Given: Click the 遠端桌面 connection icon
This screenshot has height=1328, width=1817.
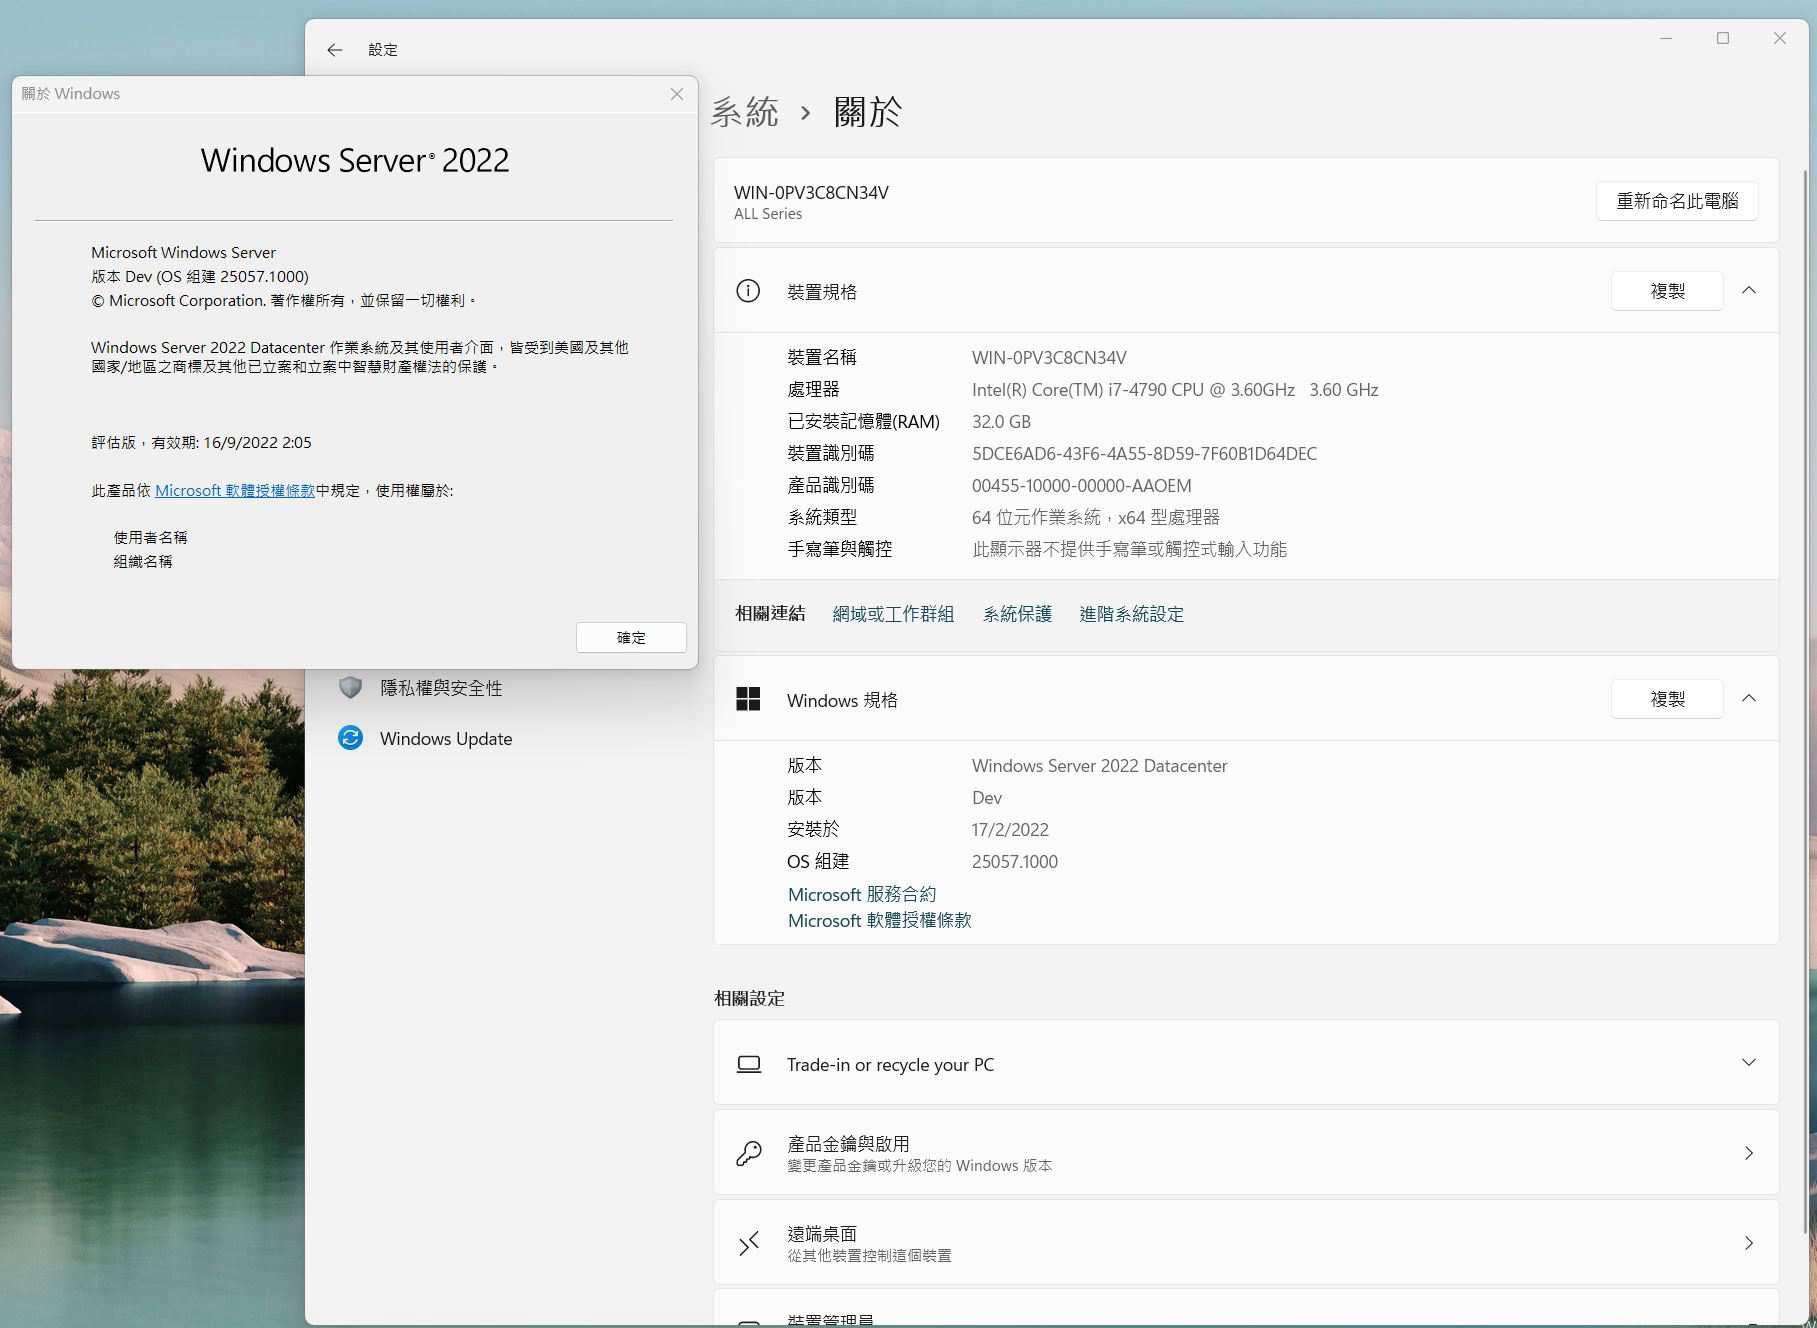Looking at the screenshot, I should tap(748, 1242).
